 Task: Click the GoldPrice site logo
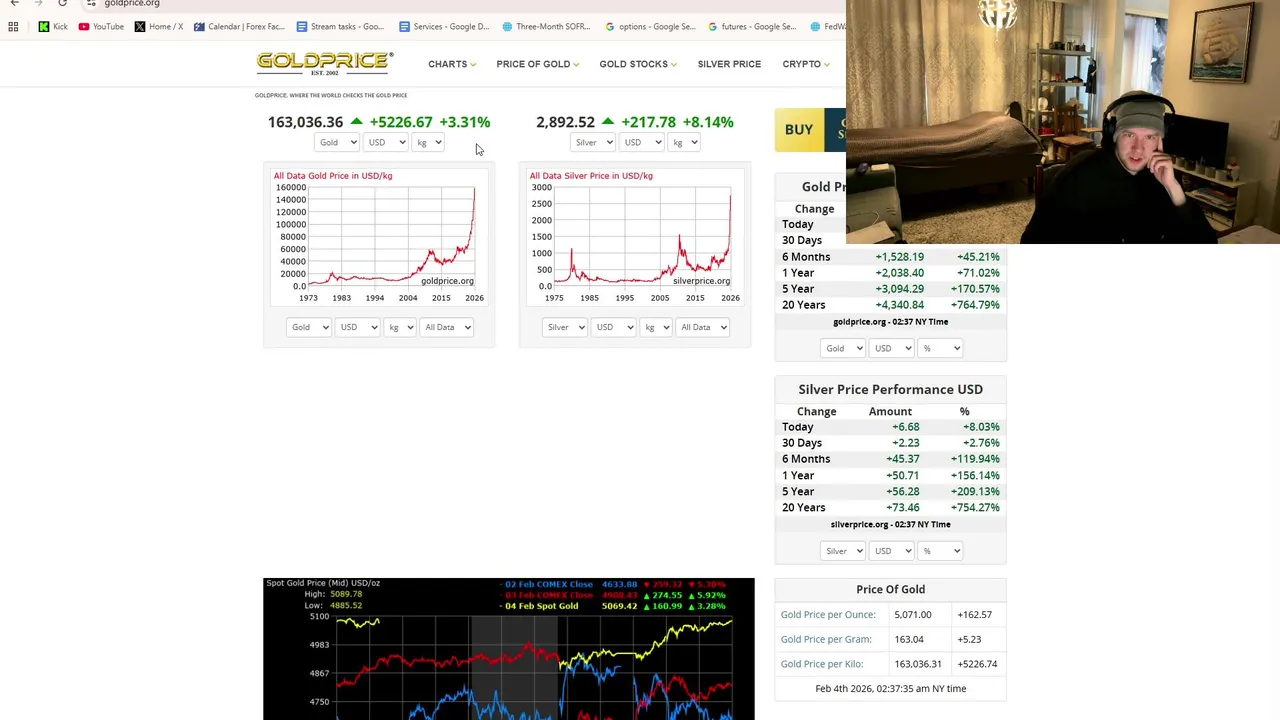pos(325,63)
